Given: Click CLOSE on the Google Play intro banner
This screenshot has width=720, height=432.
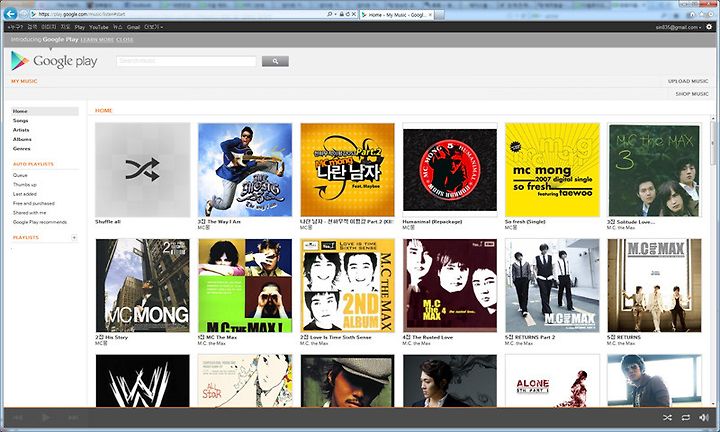Looking at the screenshot, I should [x=125, y=40].
